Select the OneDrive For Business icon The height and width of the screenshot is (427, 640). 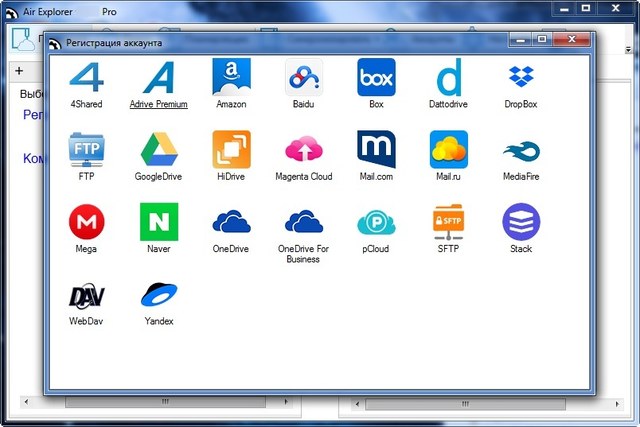click(304, 221)
